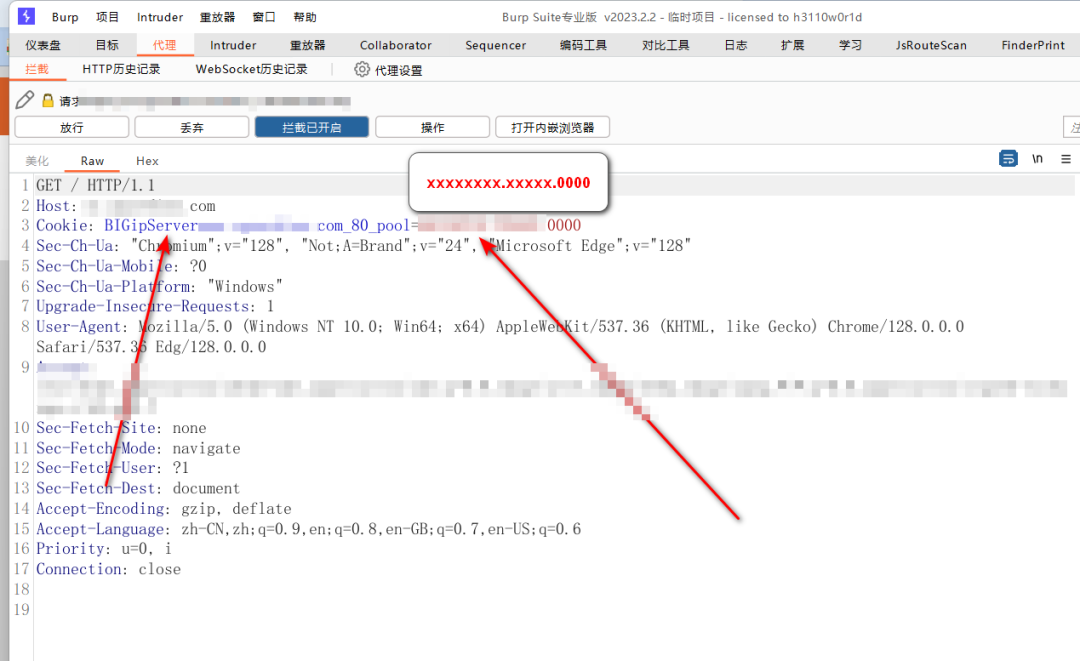The height and width of the screenshot is (661, 1080).
Task: Switch request view to 美化
Action: point(37,161)
